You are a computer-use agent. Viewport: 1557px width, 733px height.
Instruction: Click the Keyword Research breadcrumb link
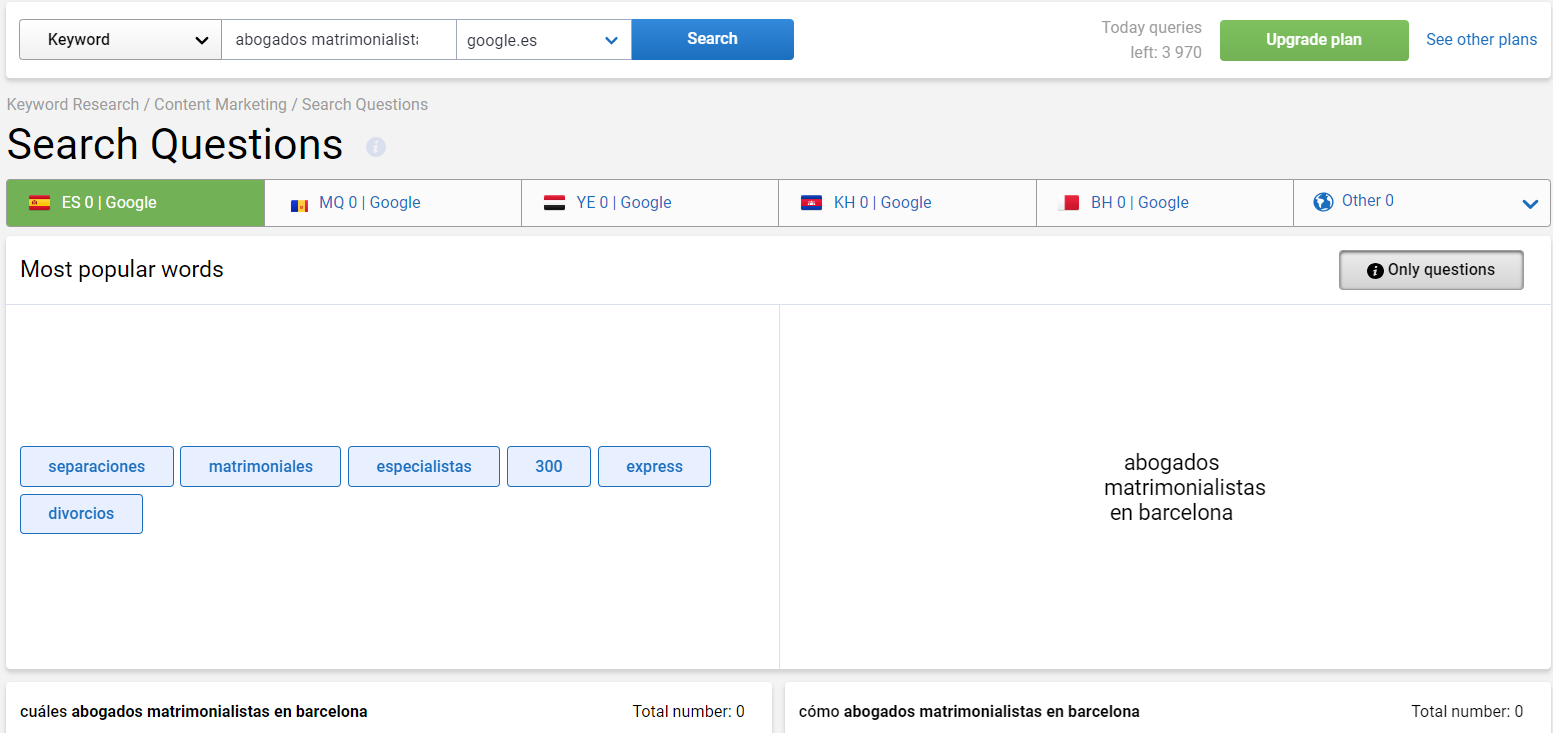(x=72, y=104)
